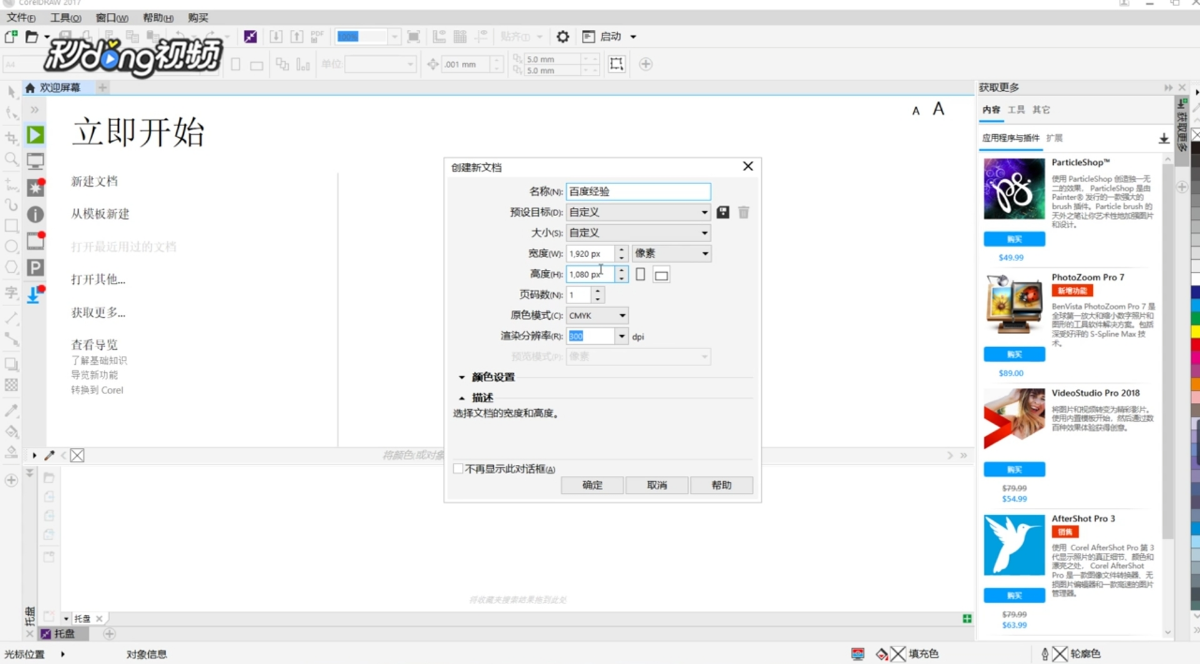Switch to 工具 tab in Get More panel
Image resolution: width=1200 pixels, height=664 pixels.
pos(1016,110)
